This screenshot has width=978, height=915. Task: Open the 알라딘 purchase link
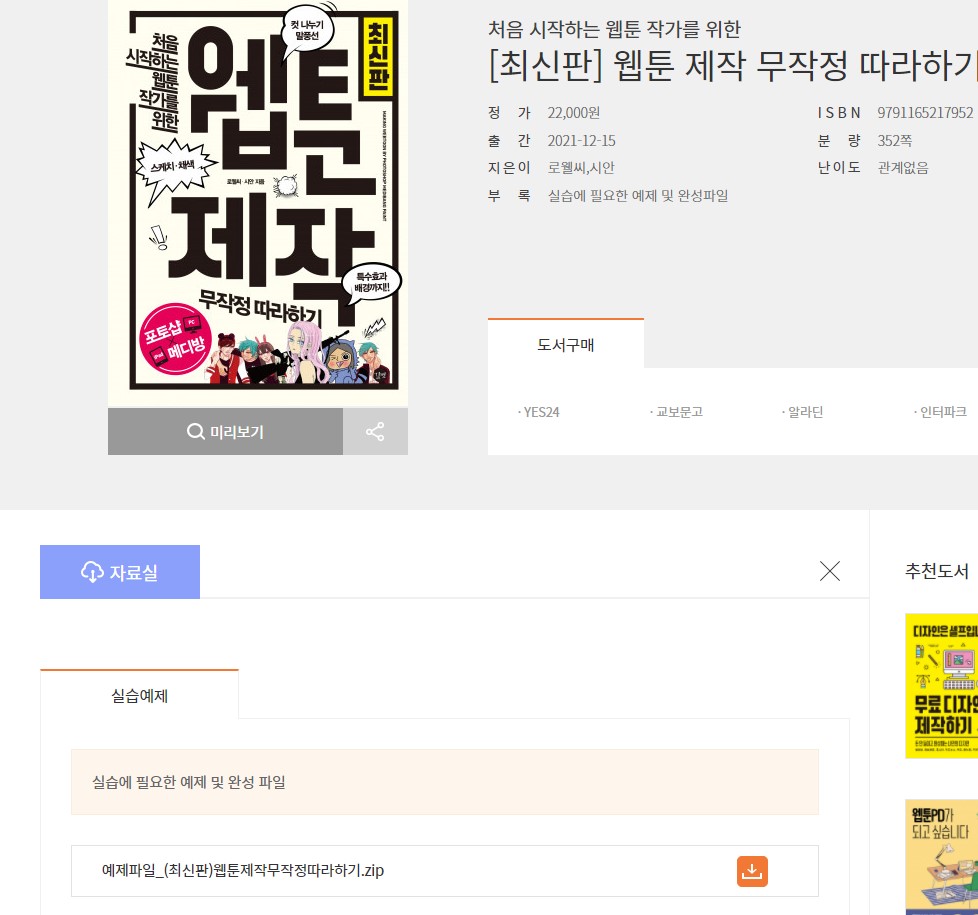coord(803,412)
